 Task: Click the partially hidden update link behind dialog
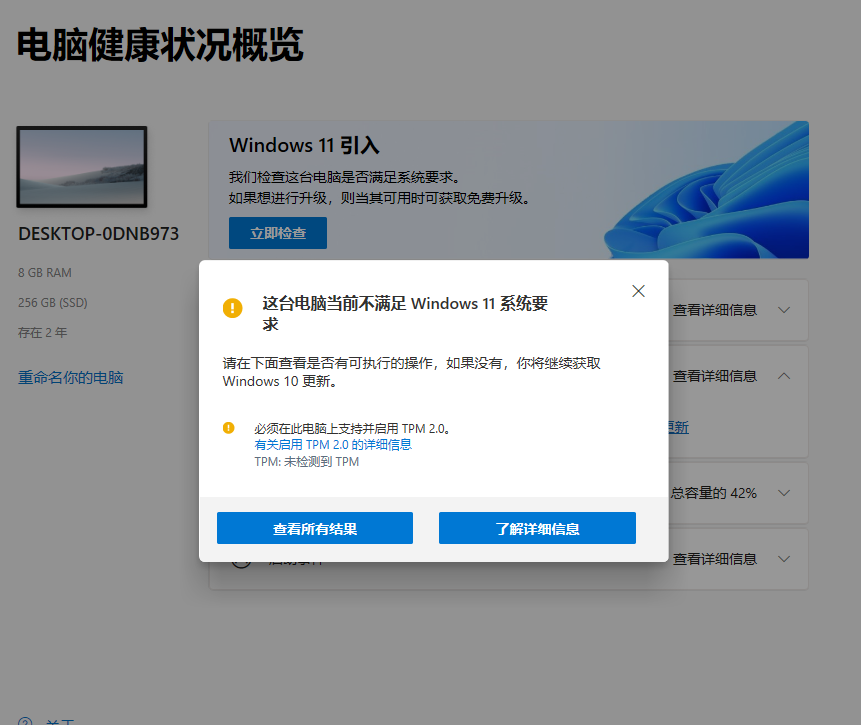[x=679, y=427]
